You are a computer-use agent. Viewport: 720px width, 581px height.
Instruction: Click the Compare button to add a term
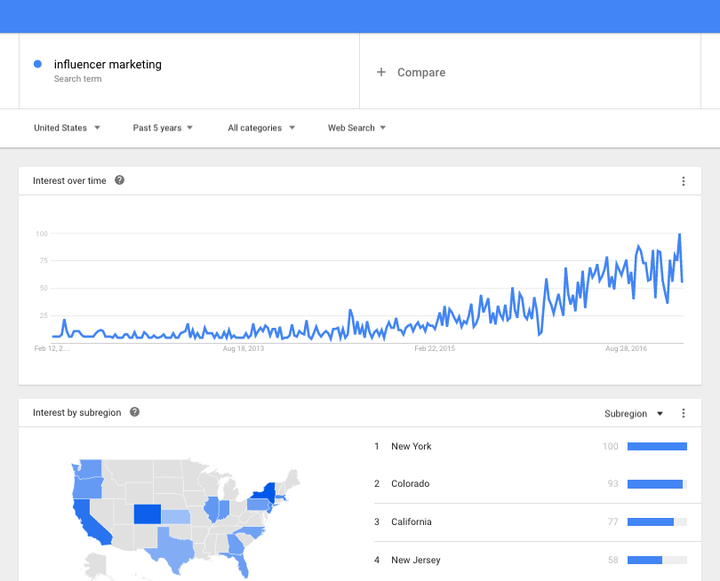pyautogui.click(x=420, y=72)
